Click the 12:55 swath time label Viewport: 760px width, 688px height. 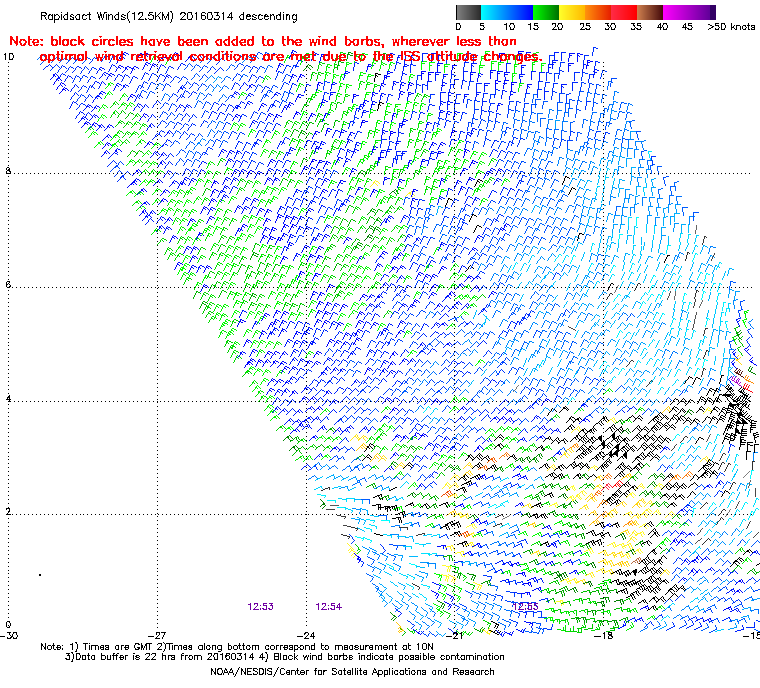point(525,607)
